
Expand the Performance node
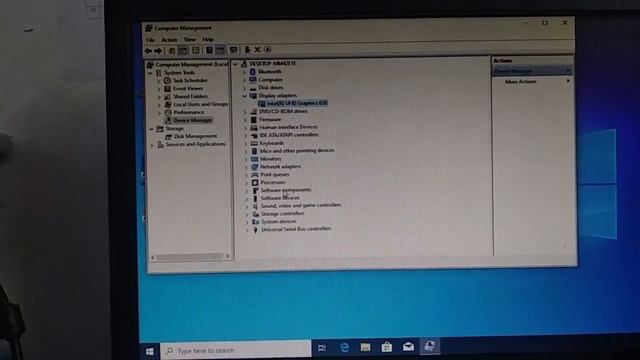(159, 113)
